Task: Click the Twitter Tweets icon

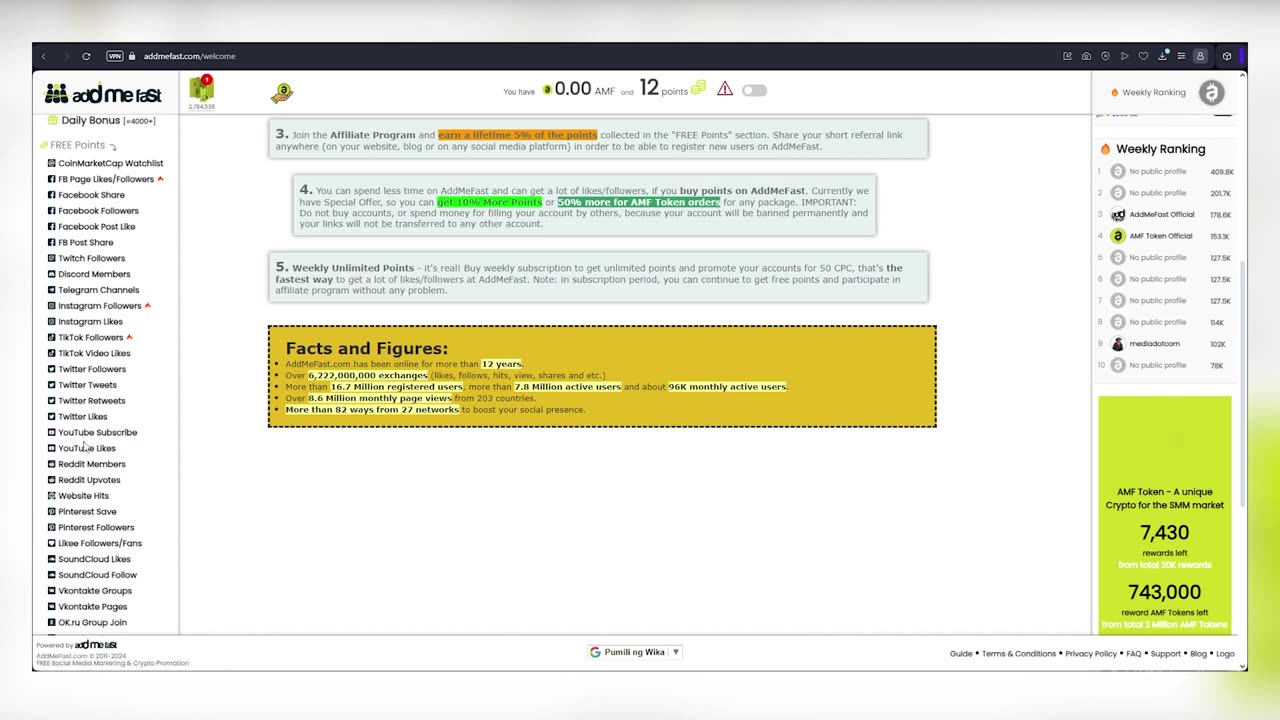Action: tap(52, 385)
